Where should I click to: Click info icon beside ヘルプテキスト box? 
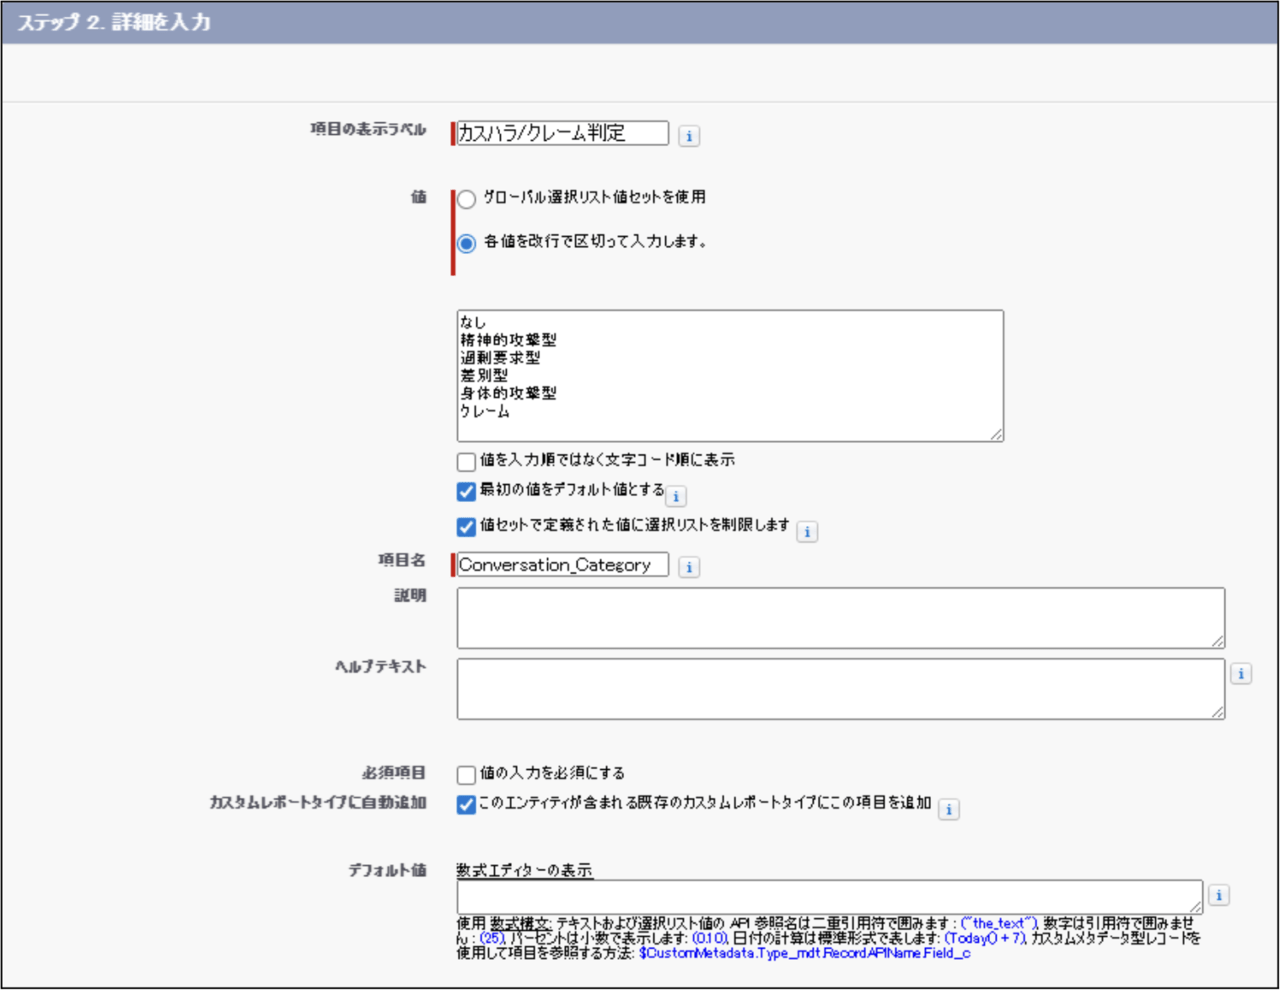(x=1241, y=674)
